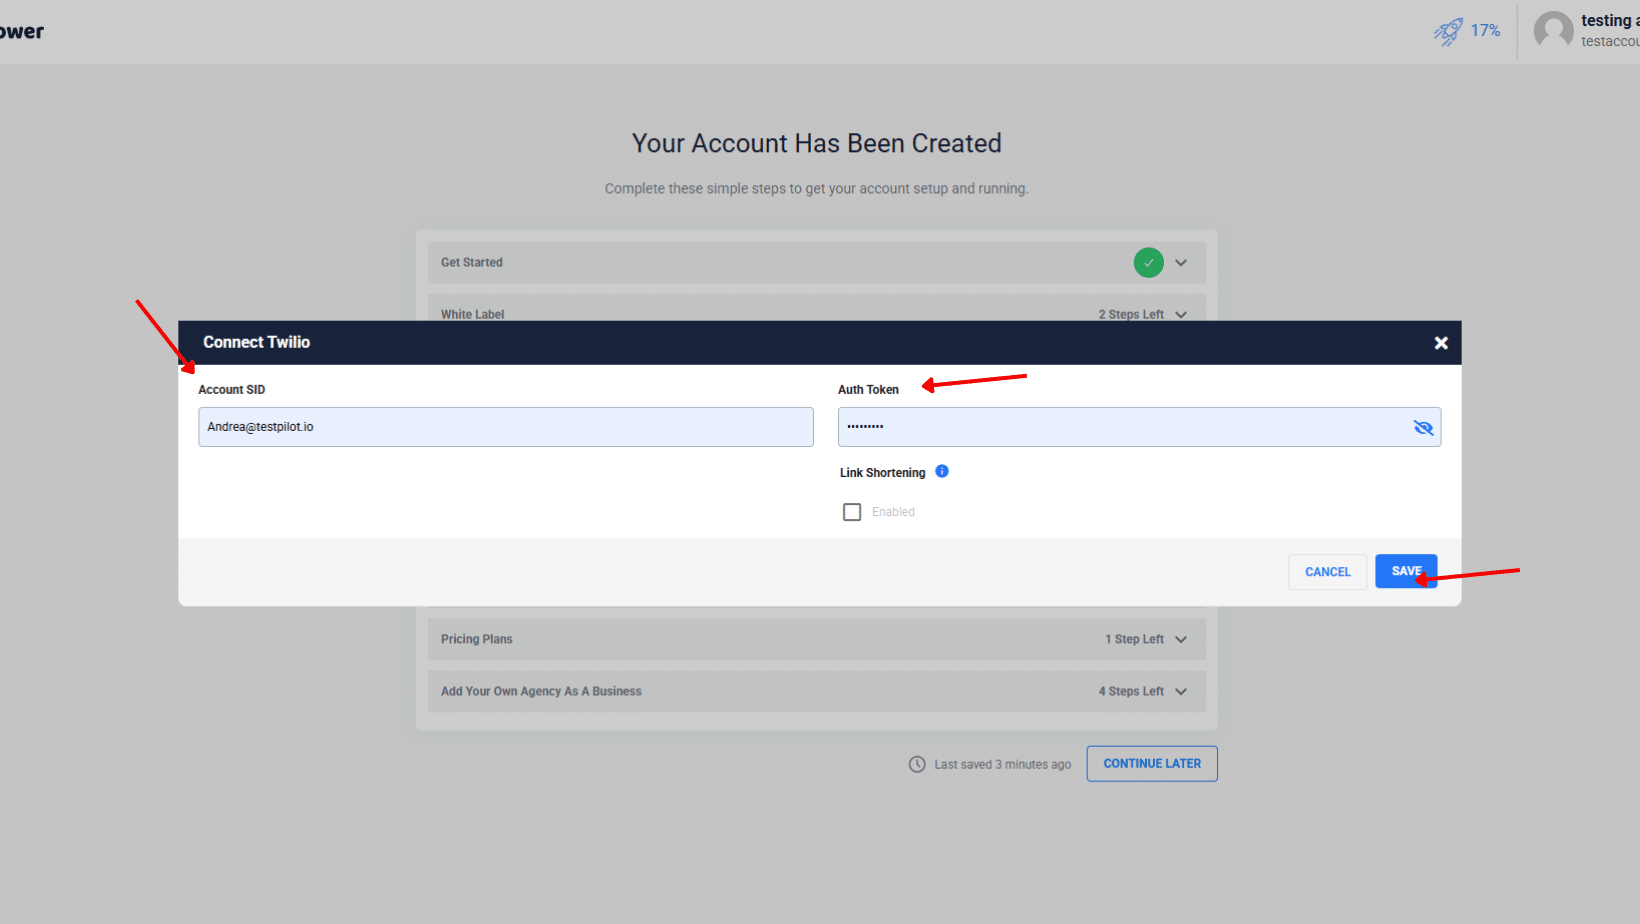Close the Connect Twilio dialog
1640x924 pixels.
tap(1441, 343)
